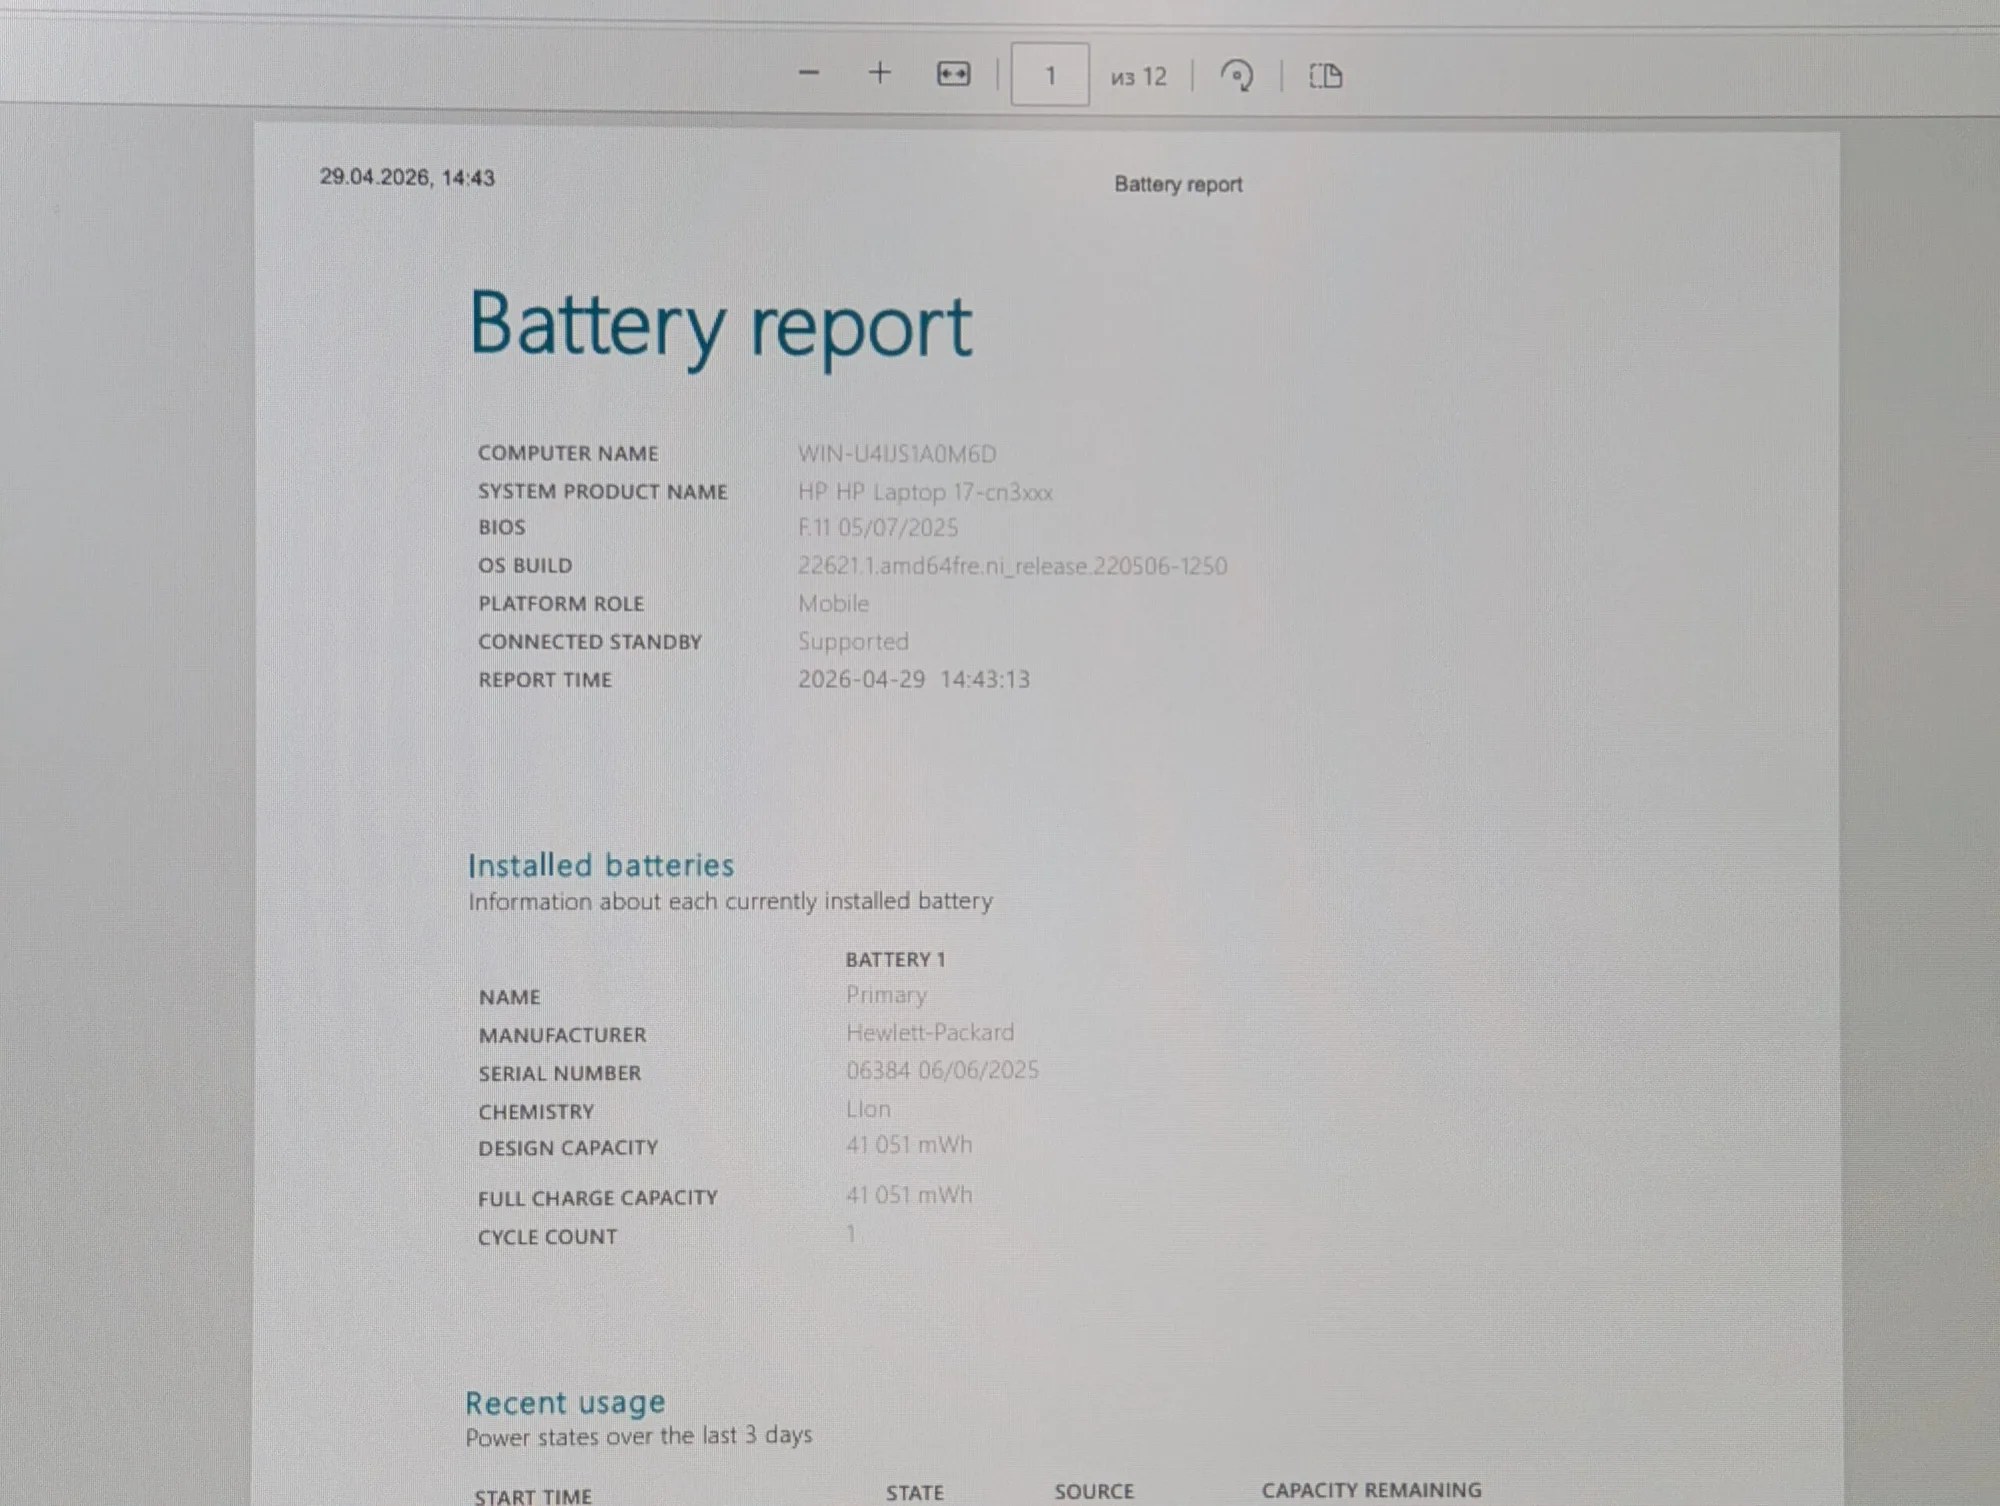
Task: Select "HP HP Laptop 17-cn3xxx" product name
Action: pyautogui.click(x=925, y=492)
